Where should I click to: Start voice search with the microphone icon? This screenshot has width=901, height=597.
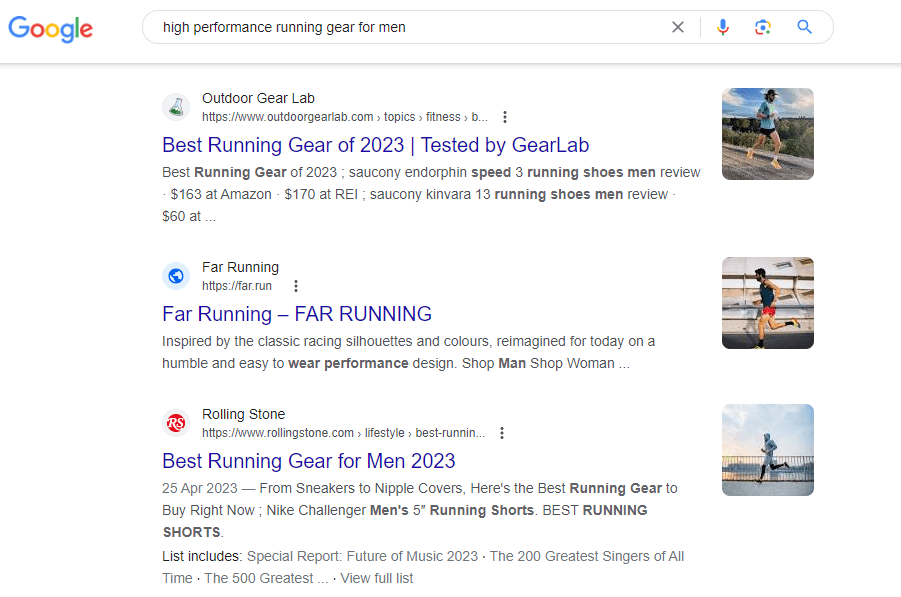(723, 27)
